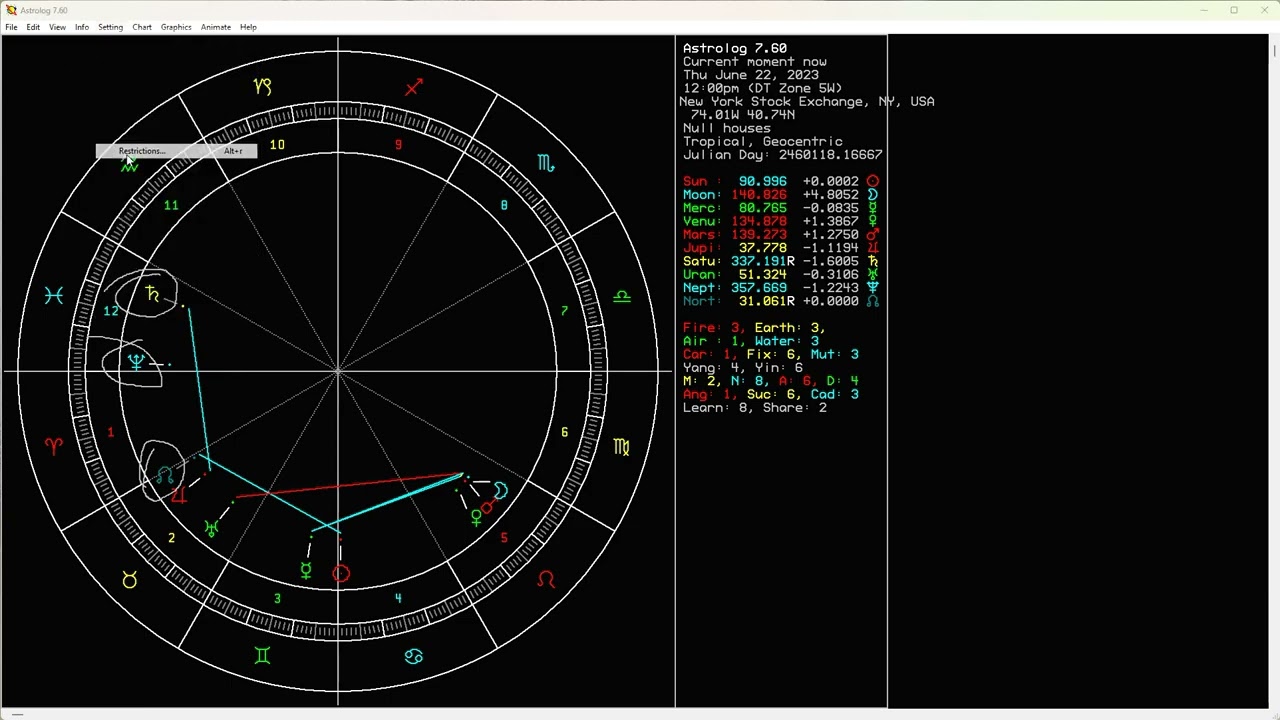Click the Aries sign glyph on the wheel
This screenshot has width=1280, height=720.
(x=53, y=447)
